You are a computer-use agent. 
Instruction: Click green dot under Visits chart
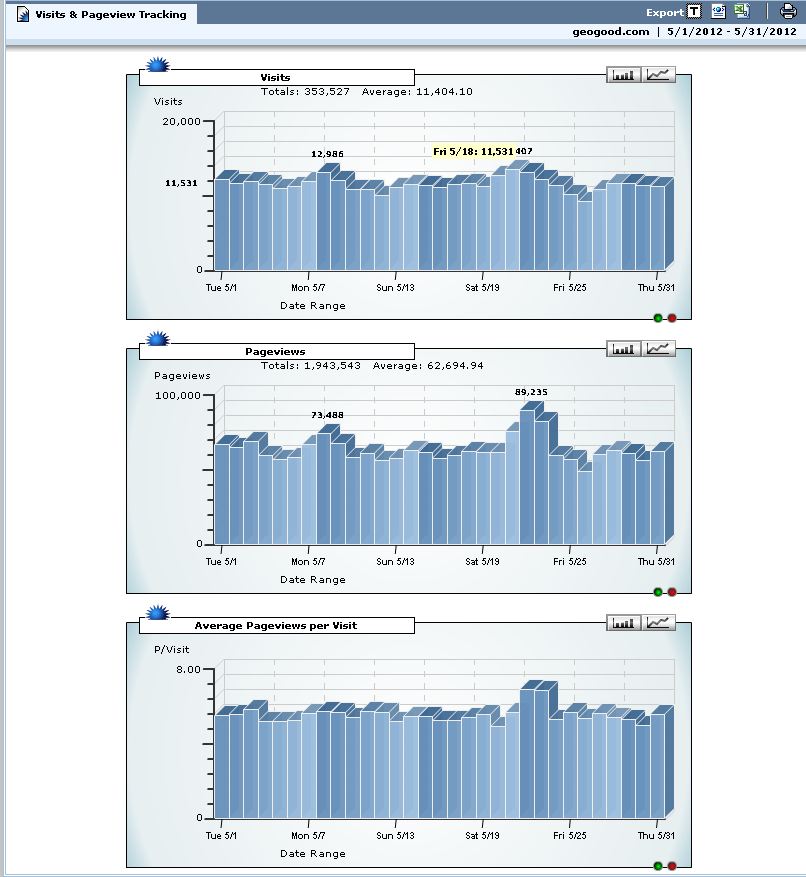pyautogui.click(x=658, y=318)
